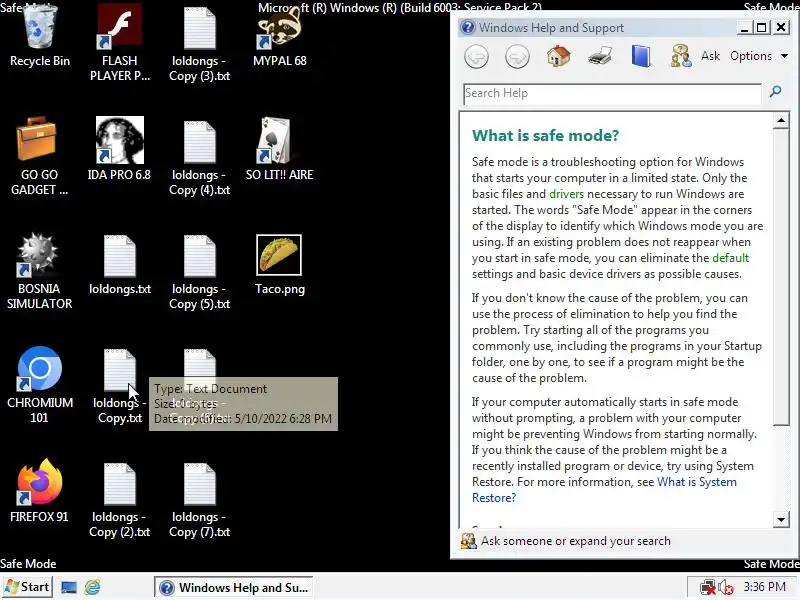Click the Search Help input field
The width and height of the screenshot is (800, 600).
pyautogui.click(x=612, y=94)
